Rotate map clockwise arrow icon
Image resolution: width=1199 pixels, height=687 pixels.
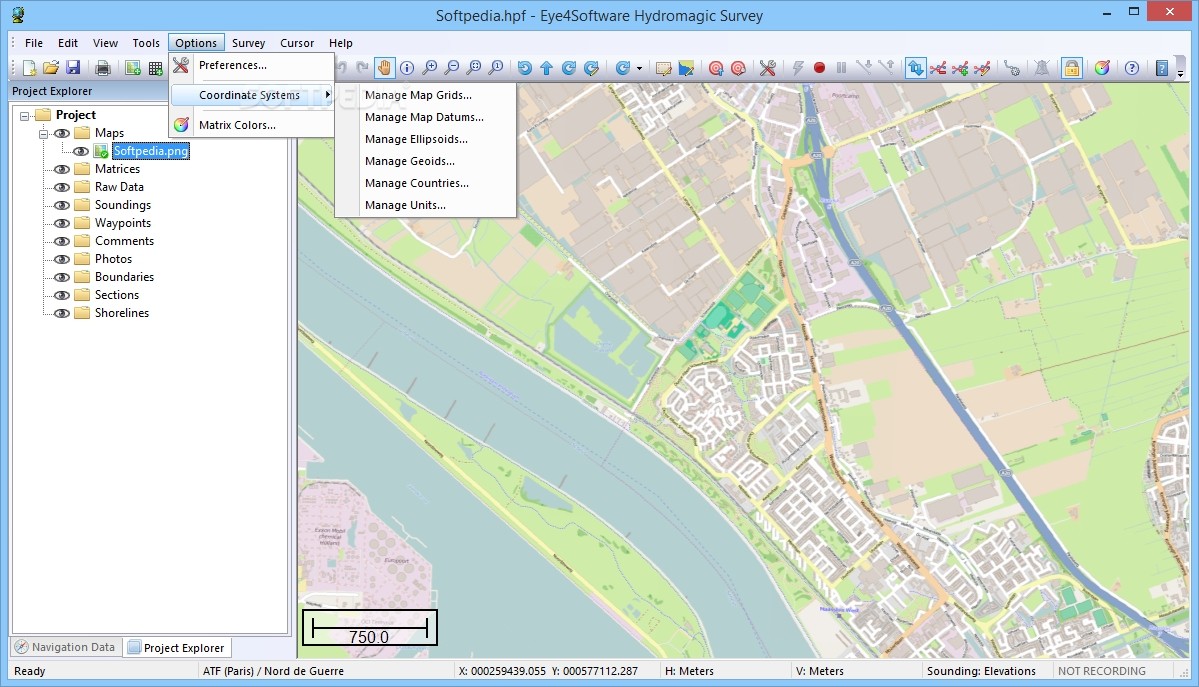(x=569, y=68)
